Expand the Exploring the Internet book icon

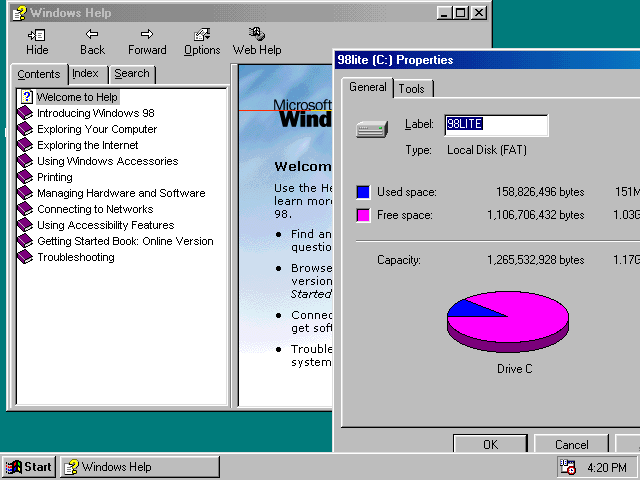25,145
